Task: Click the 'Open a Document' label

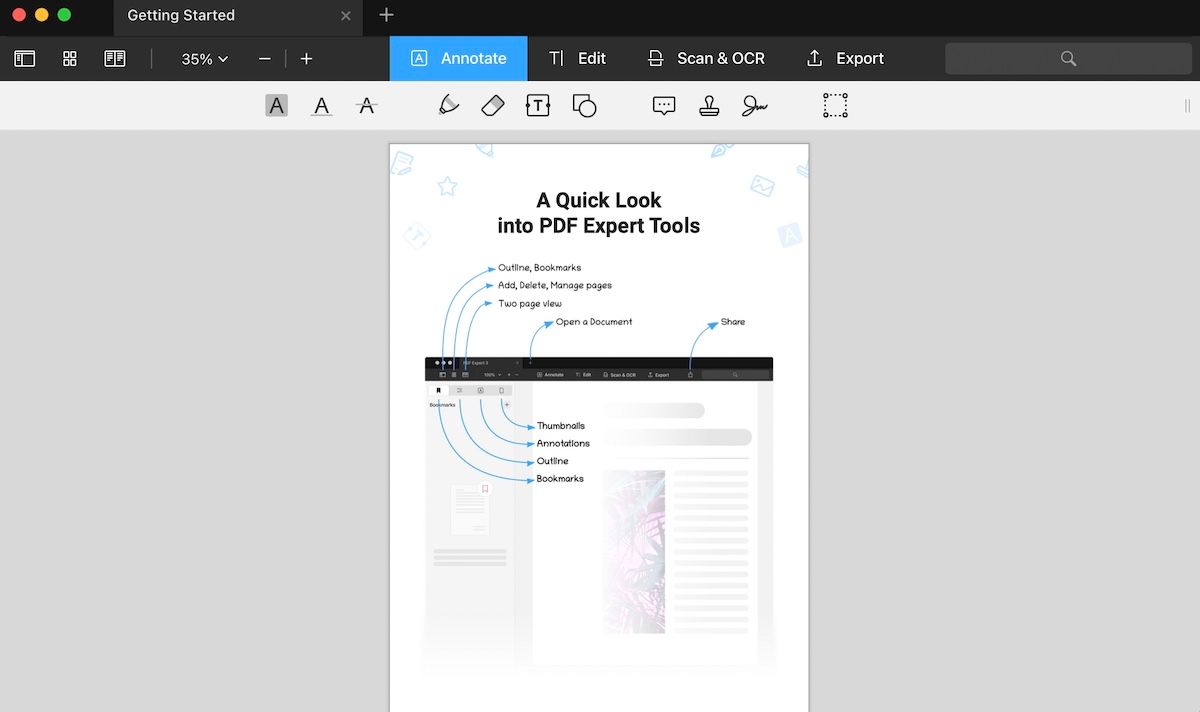Action: (594, 322)
